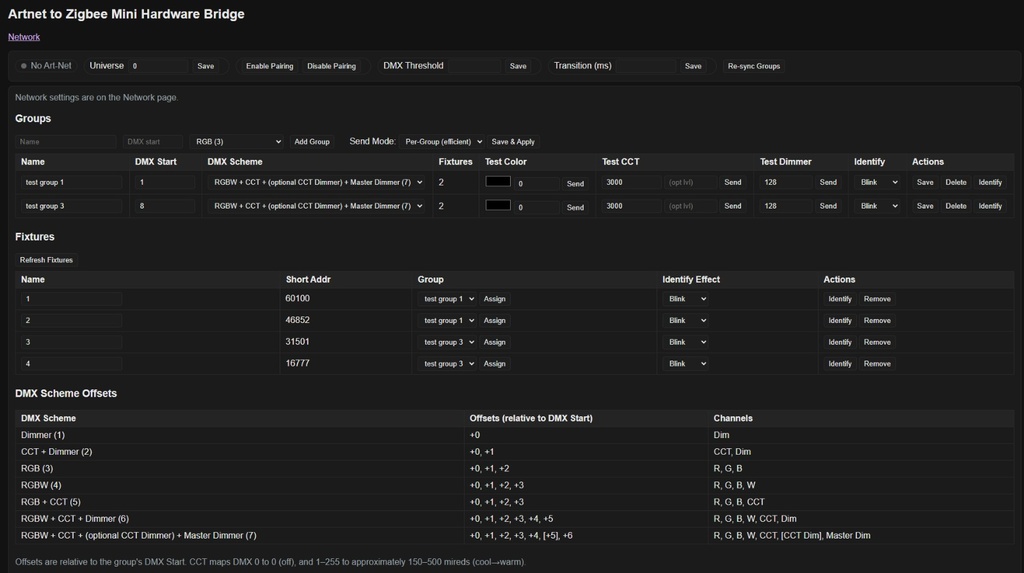Click the Save & Apply button

coord(513,142)
